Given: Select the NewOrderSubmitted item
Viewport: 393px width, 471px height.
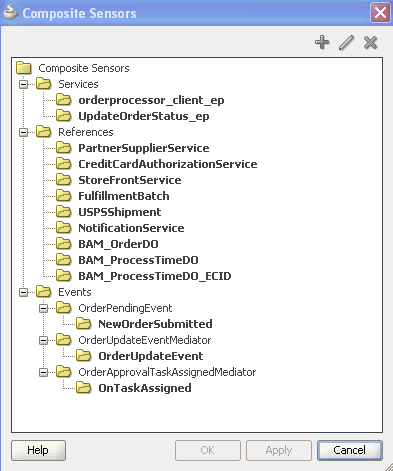Looking at the screenshot, I should [x=155, y=324].
